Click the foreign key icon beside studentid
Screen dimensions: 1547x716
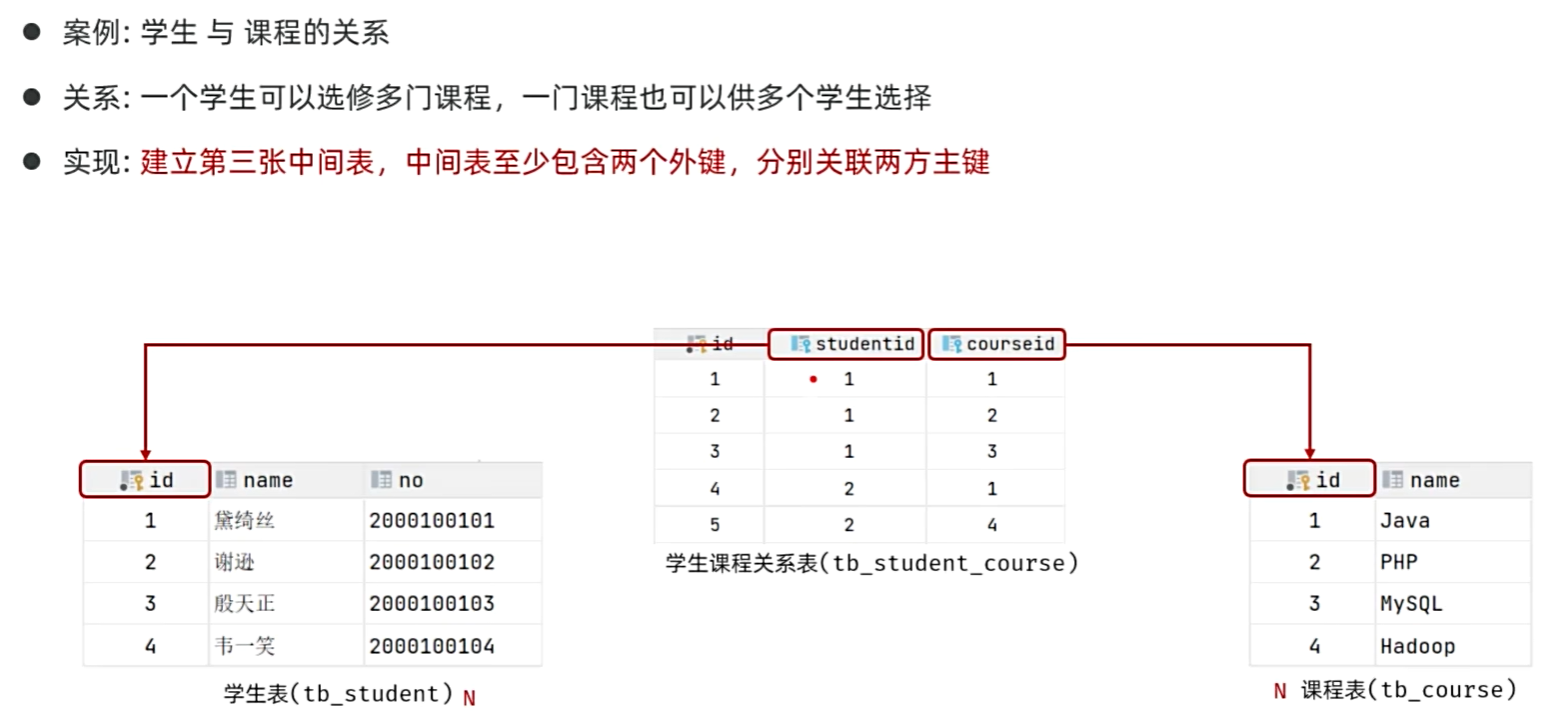pos(800,344)
